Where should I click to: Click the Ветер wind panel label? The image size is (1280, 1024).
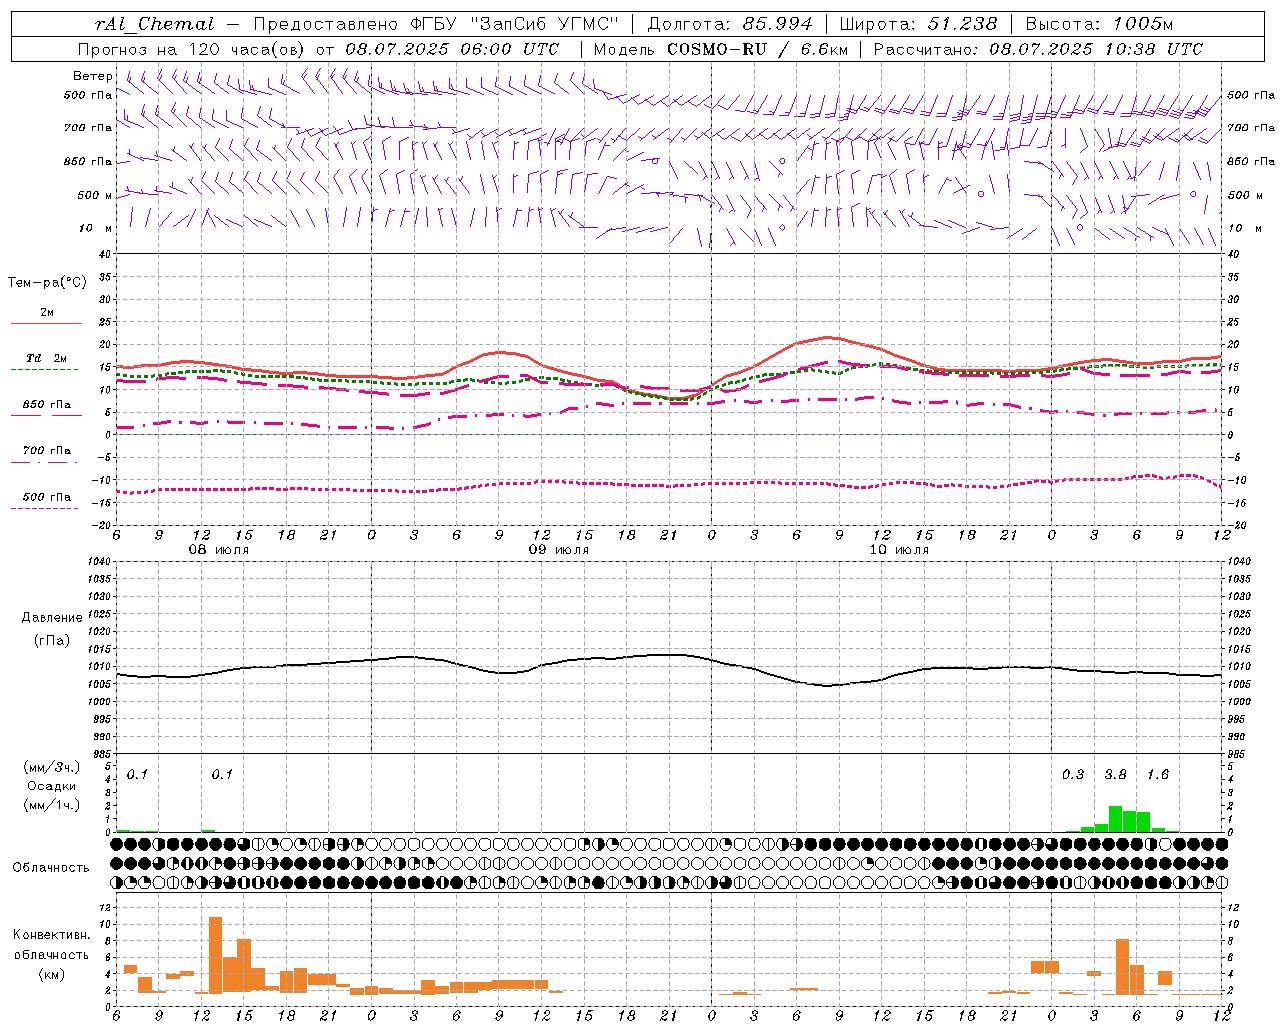[x=92, y=76]
